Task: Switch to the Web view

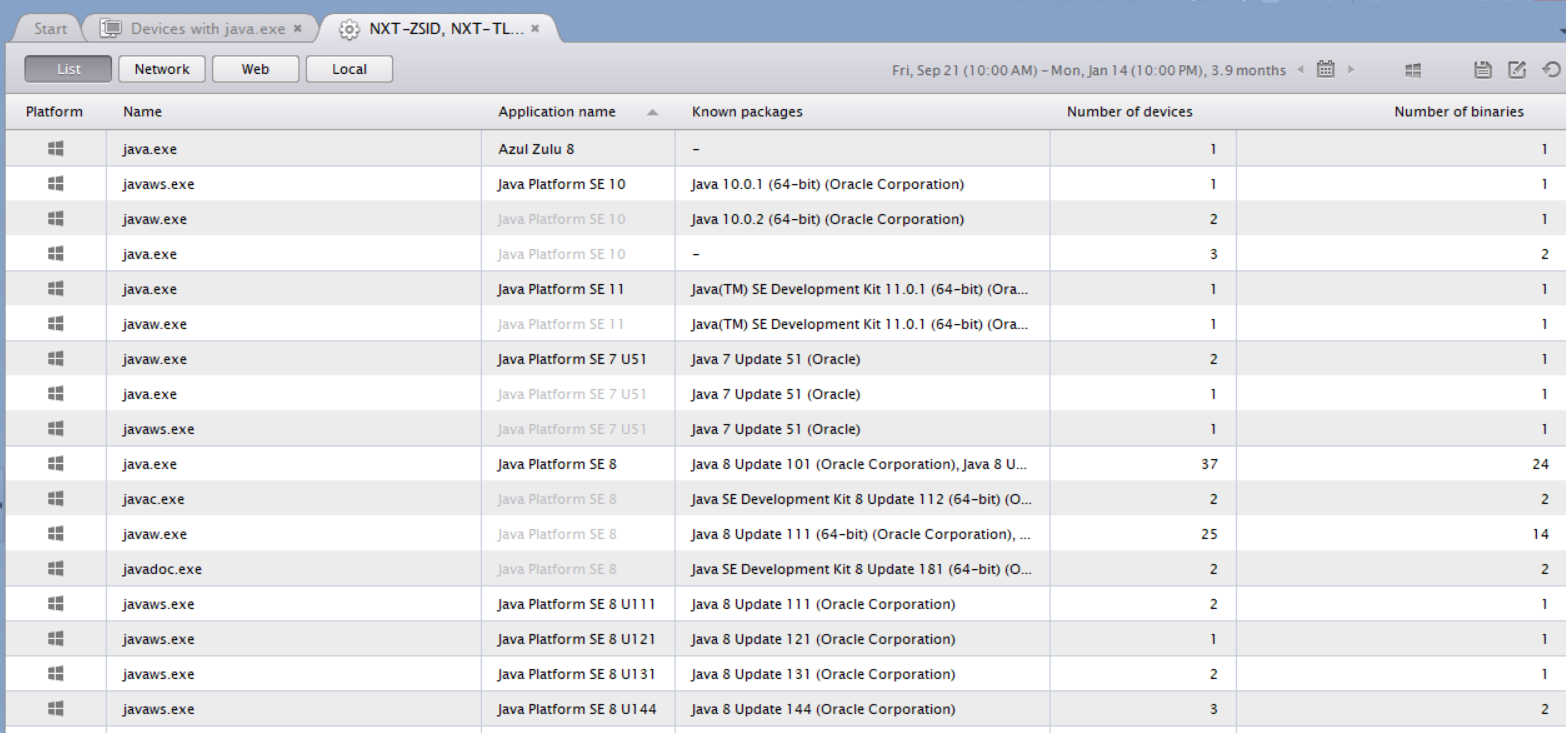Action: pos(255,69)
